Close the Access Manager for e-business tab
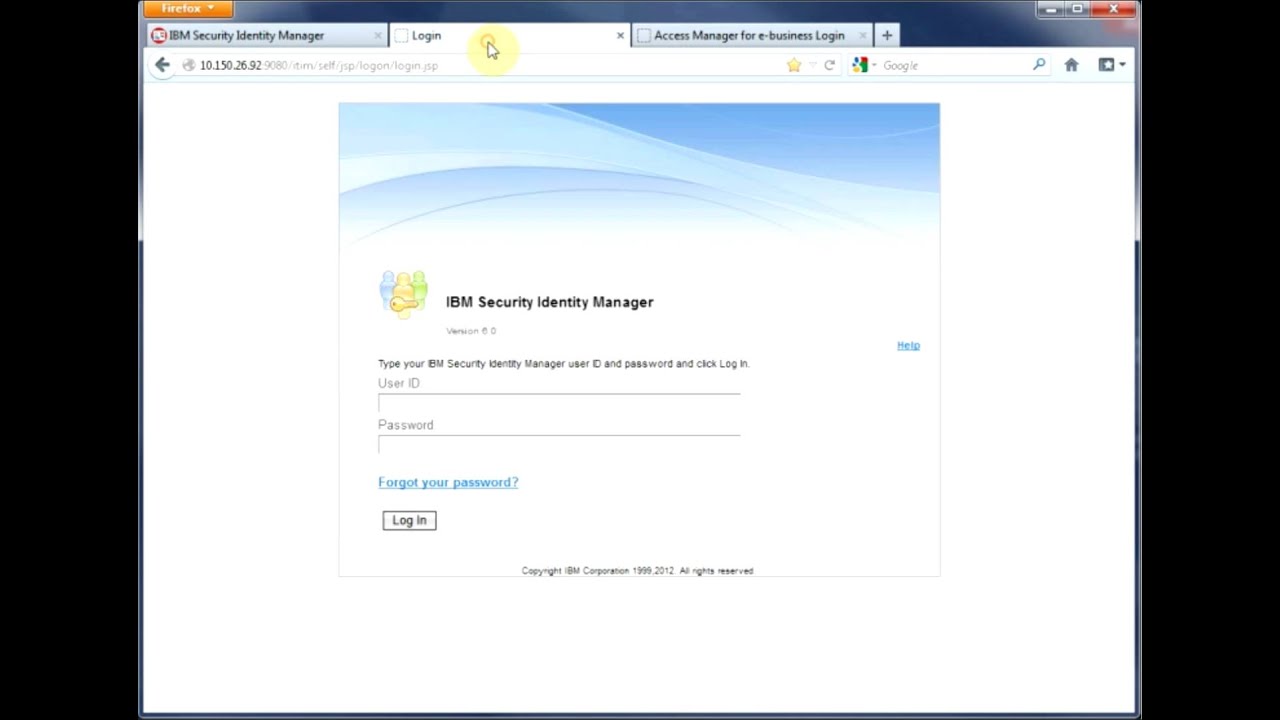 pos(862,36)
